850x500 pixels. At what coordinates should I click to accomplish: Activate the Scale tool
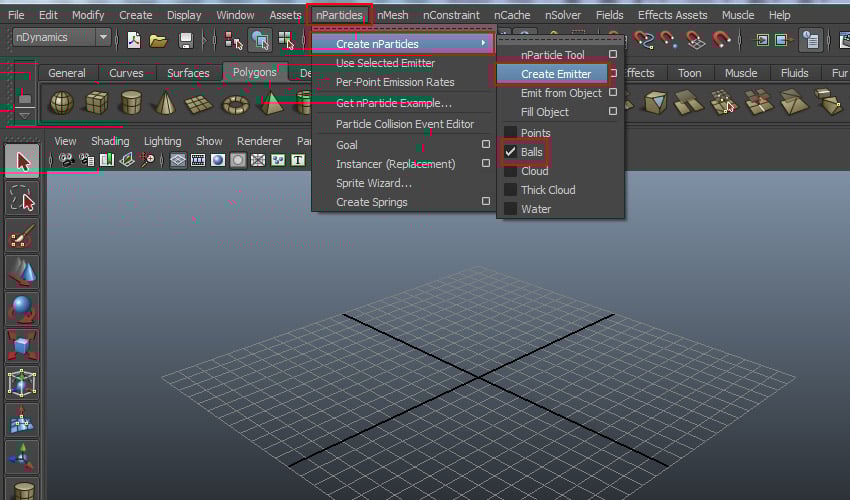click(x=22, y=345)
